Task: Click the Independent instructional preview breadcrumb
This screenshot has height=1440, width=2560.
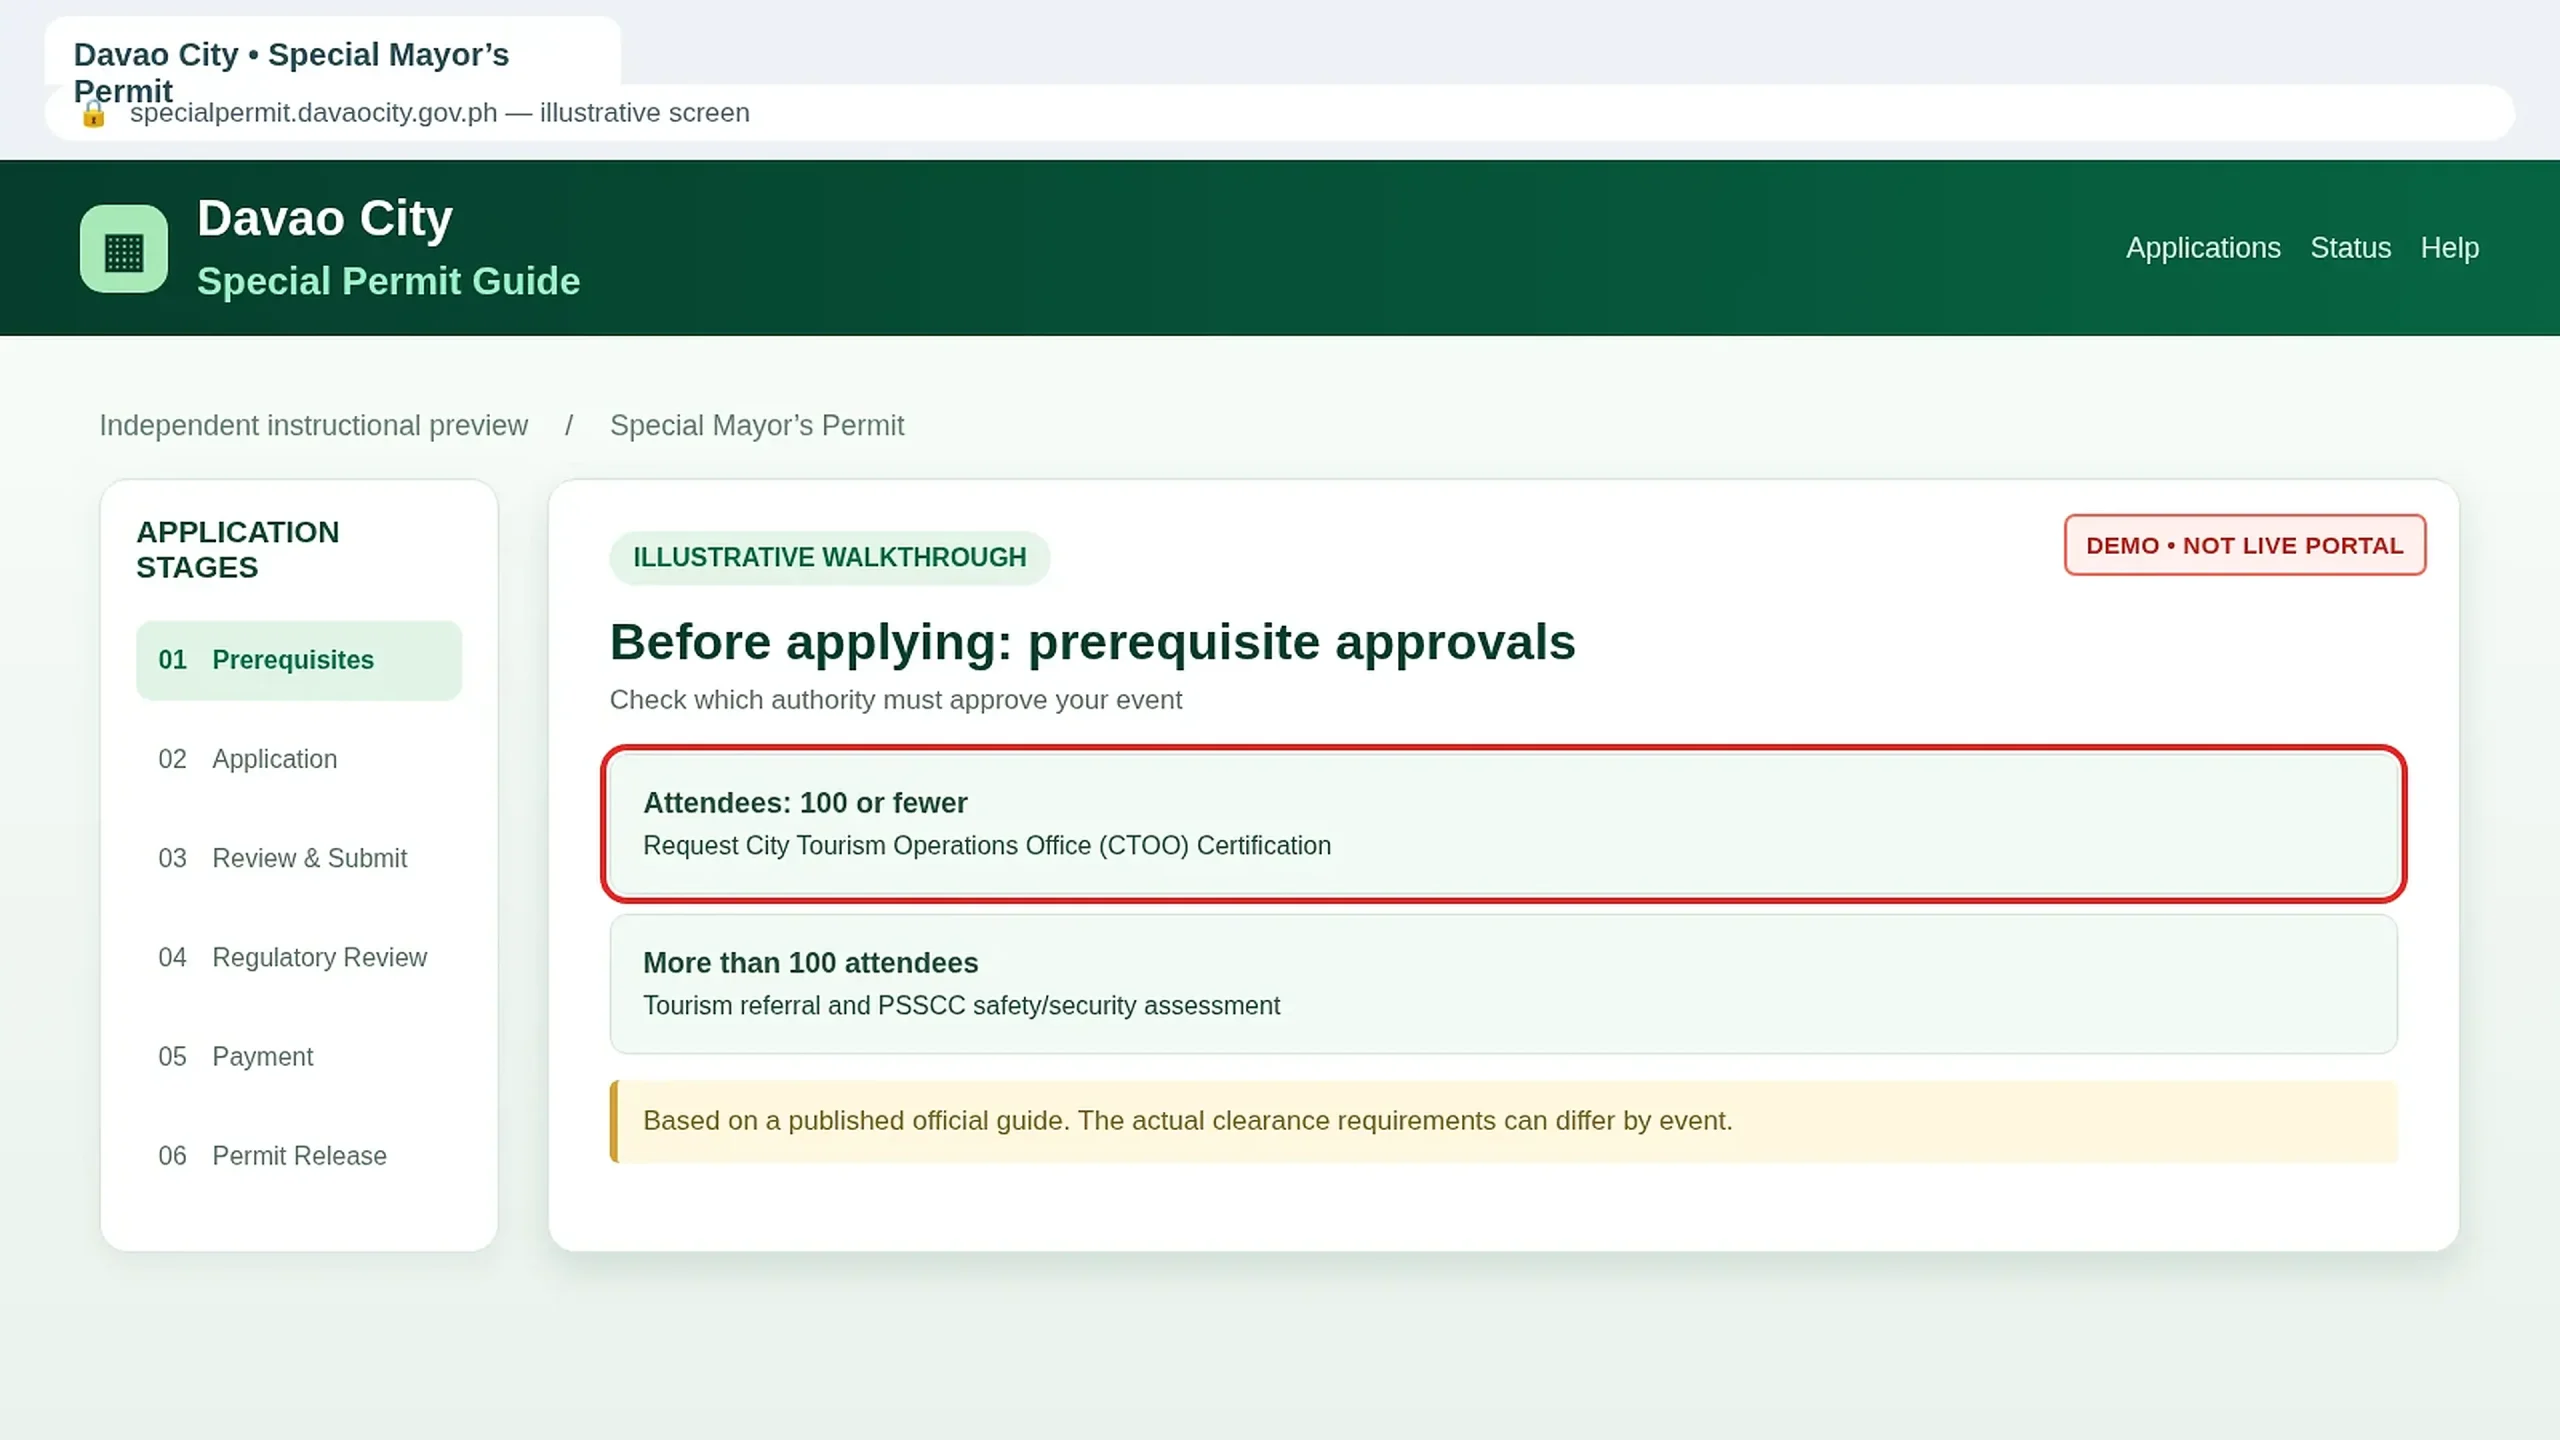Action: [313, 426]
